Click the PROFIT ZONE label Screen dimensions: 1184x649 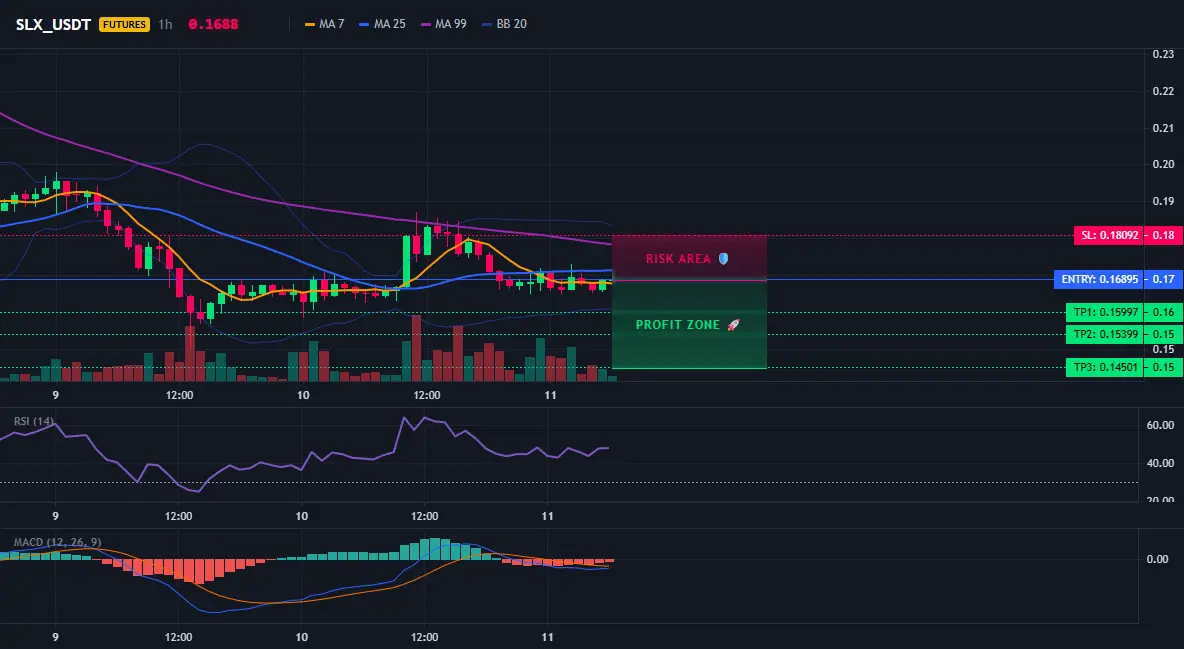point(677,325)
